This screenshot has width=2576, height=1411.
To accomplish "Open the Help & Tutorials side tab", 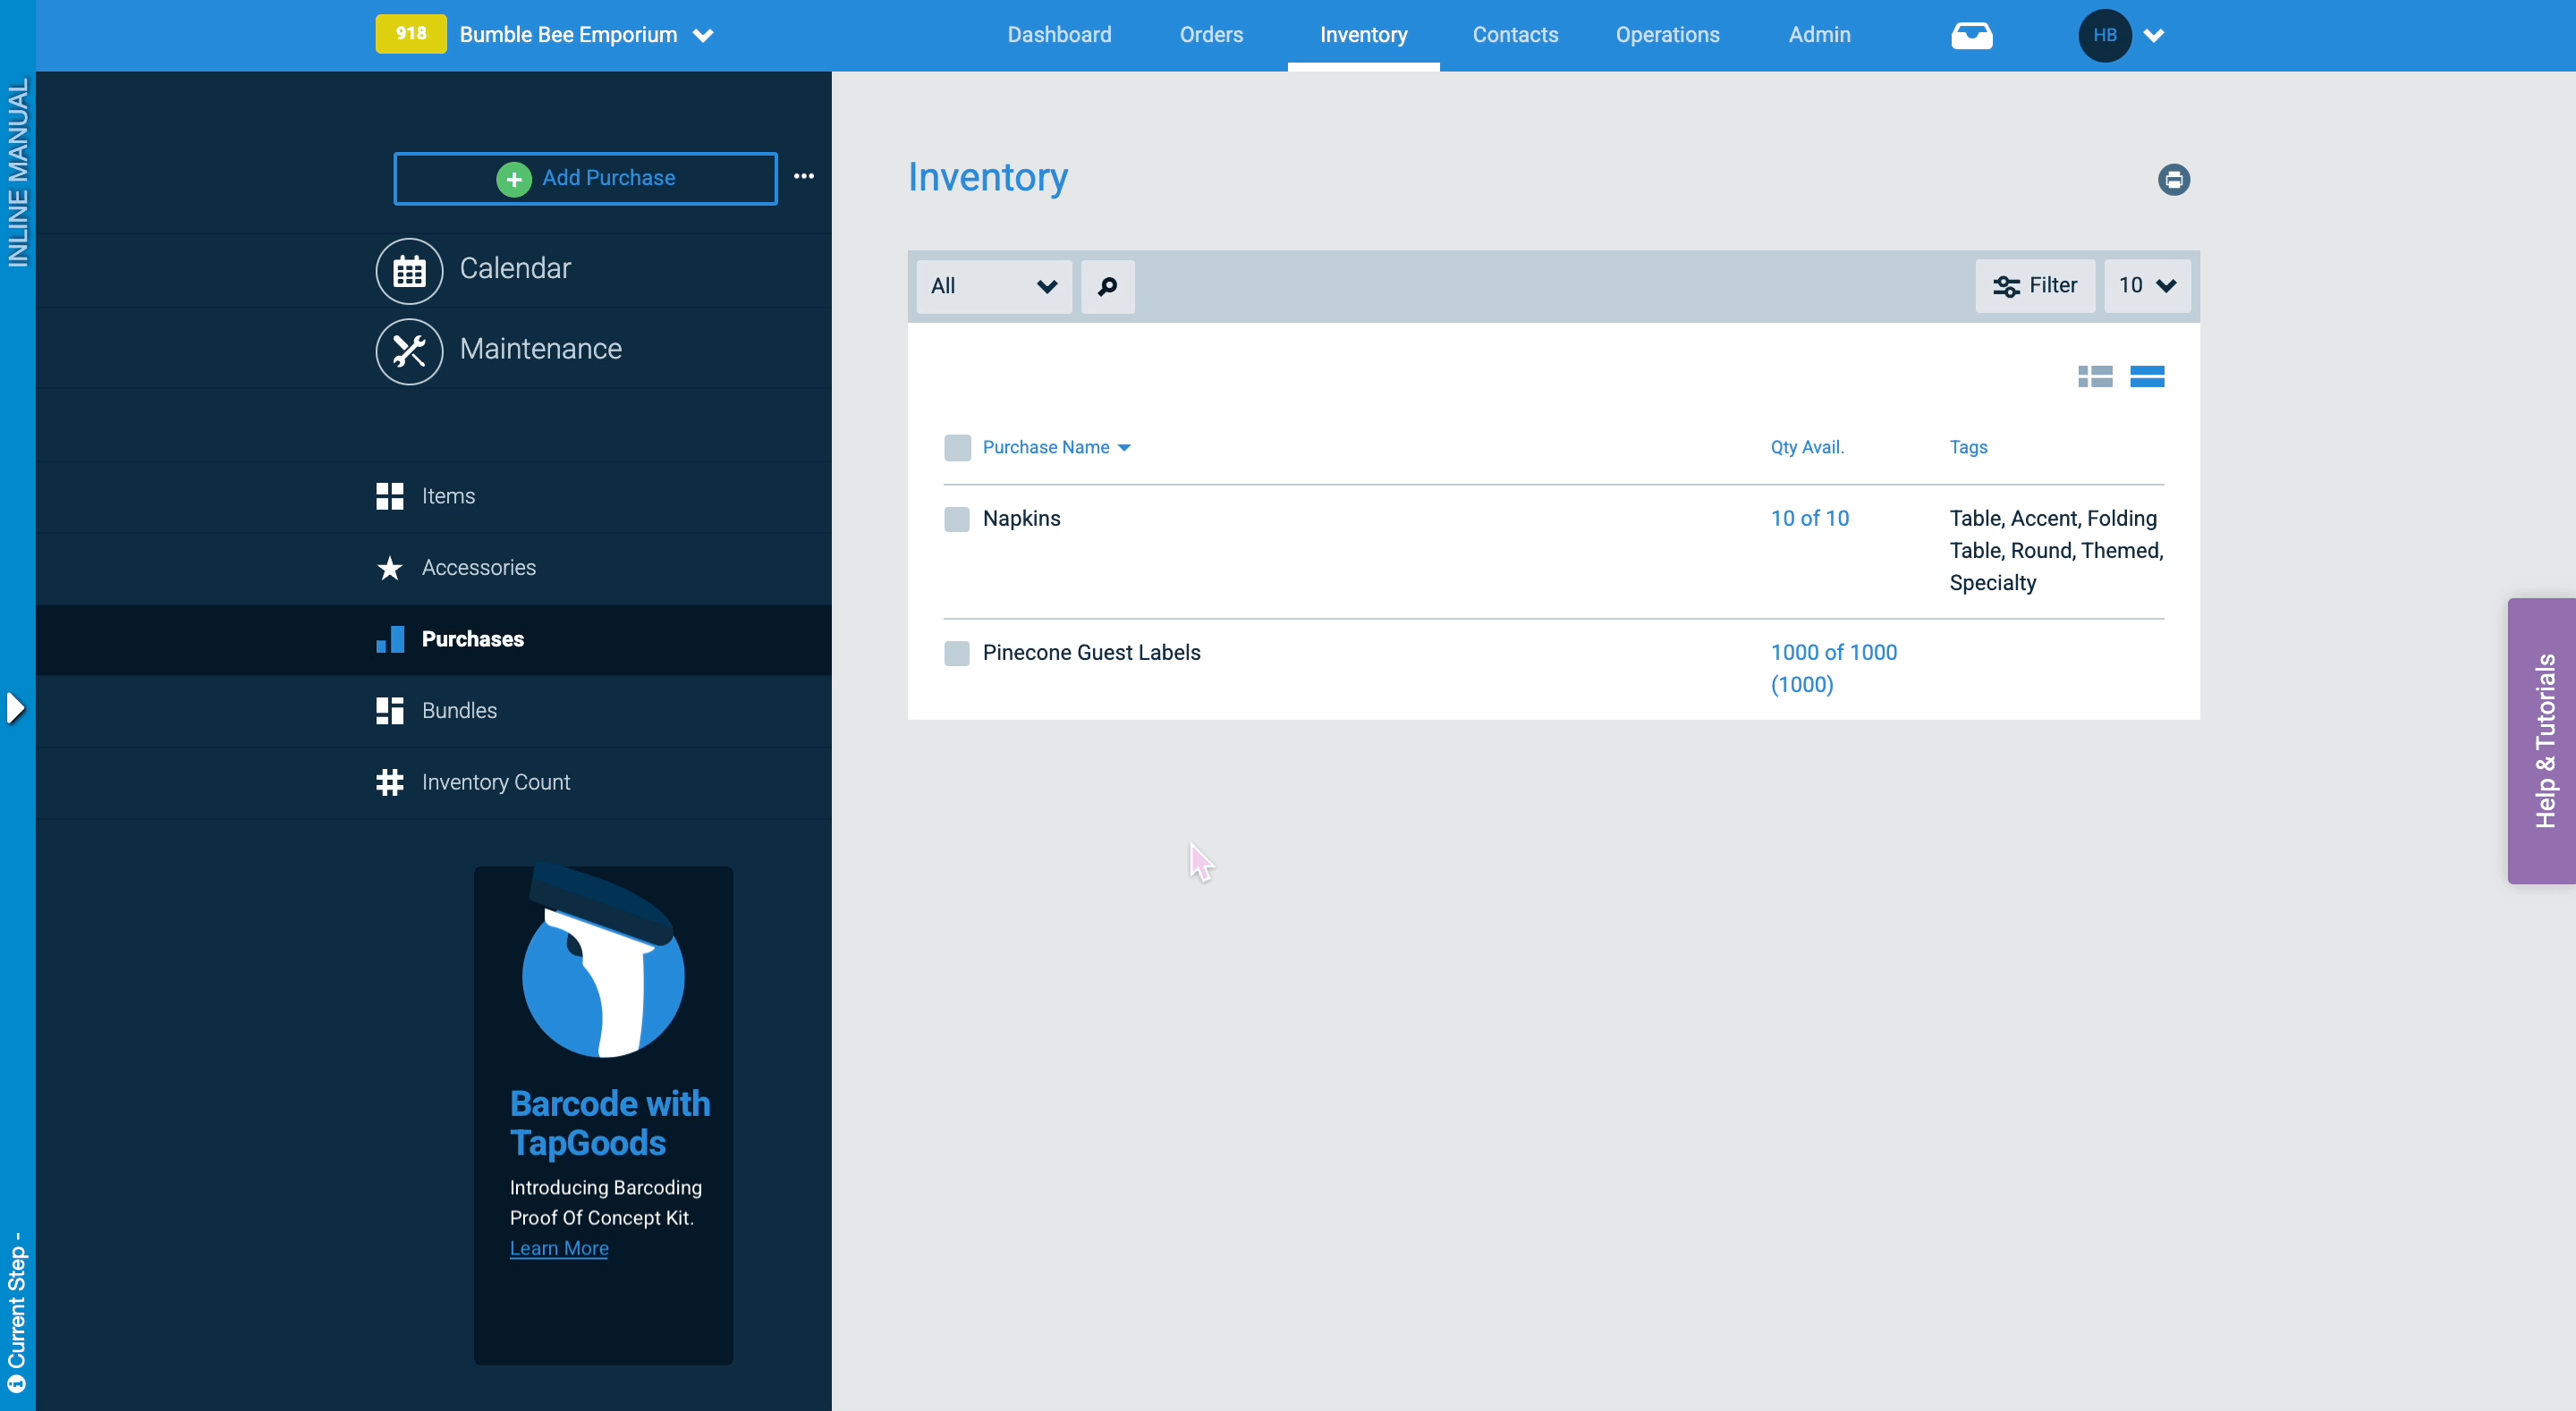I will 2542,741.
